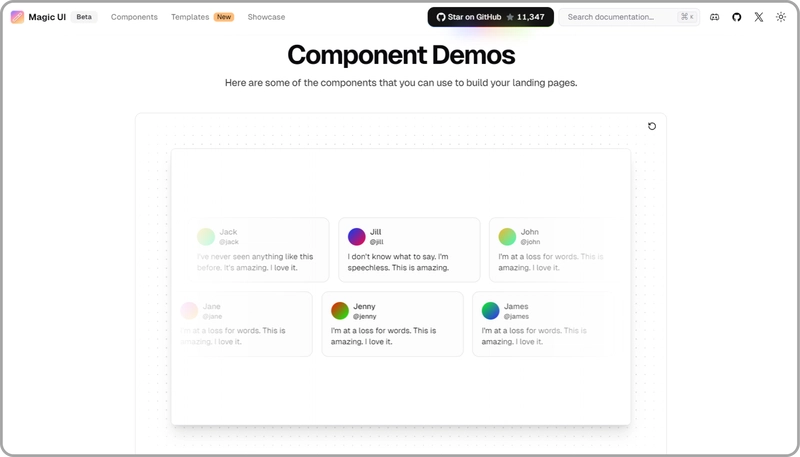Click the 11,347 star count
Image resolution: width=800 pixels, height=457 pixels.
click(531, 17)
